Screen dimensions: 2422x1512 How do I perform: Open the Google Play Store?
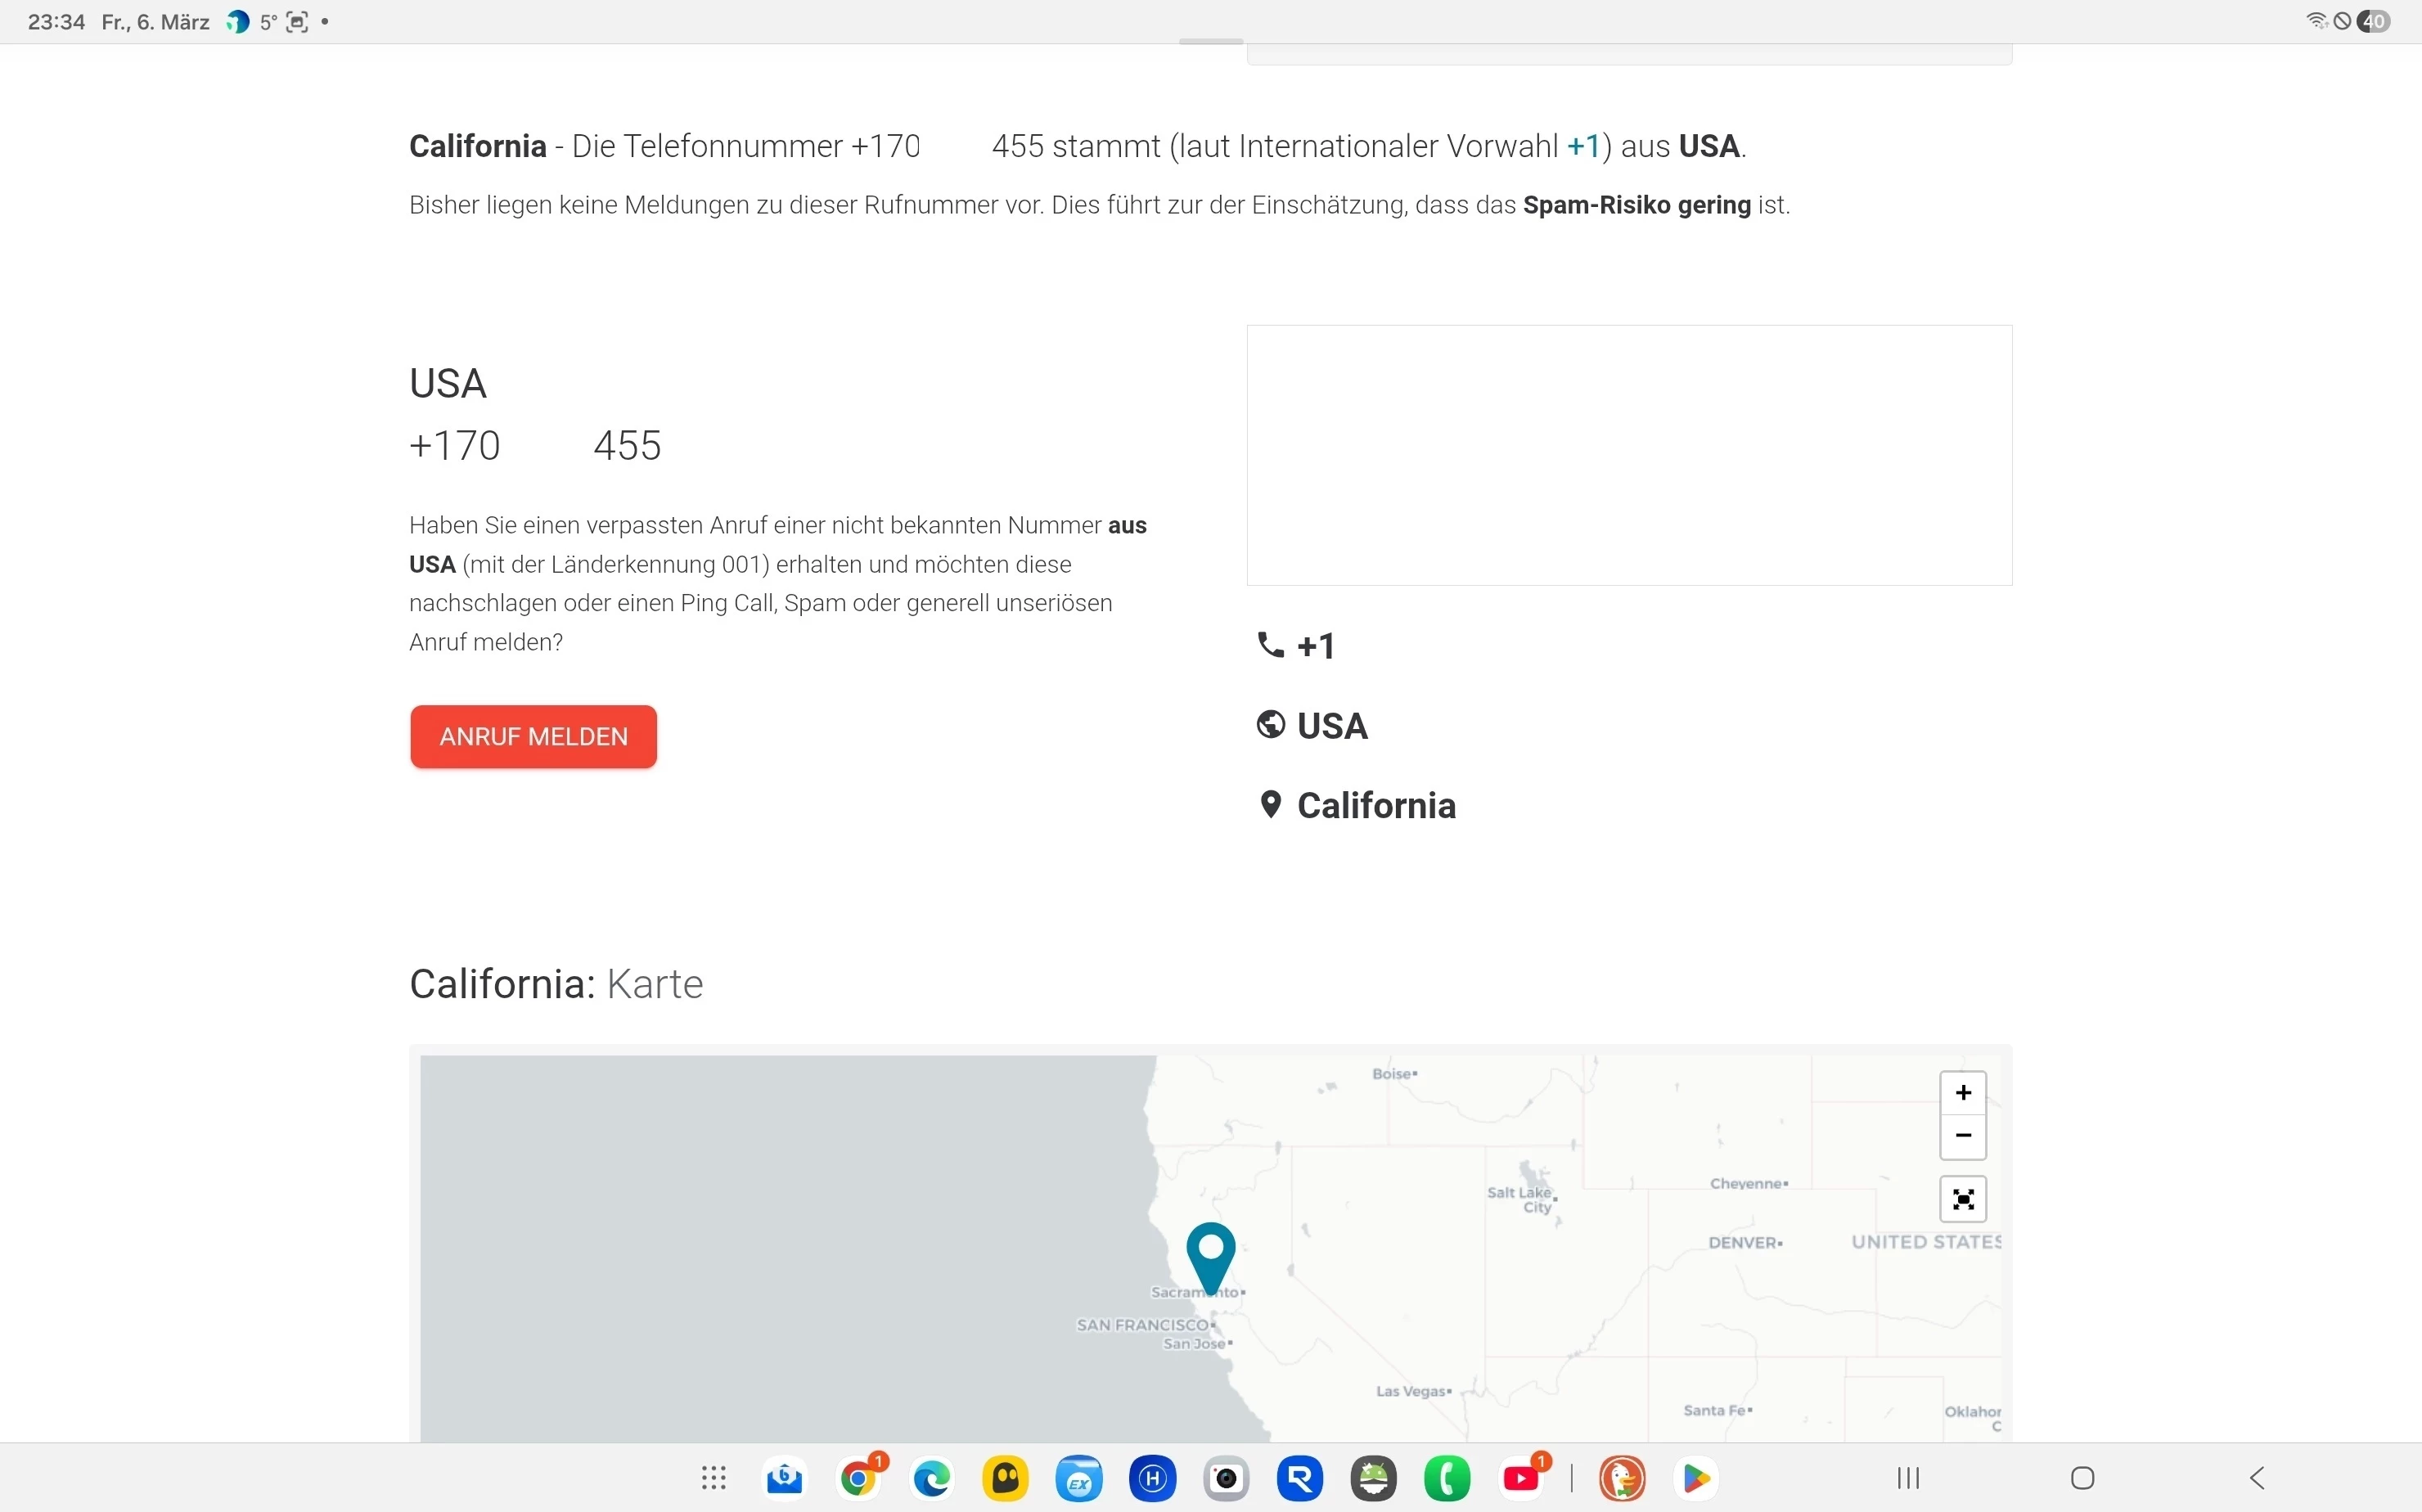[x=1696, y=1478]
